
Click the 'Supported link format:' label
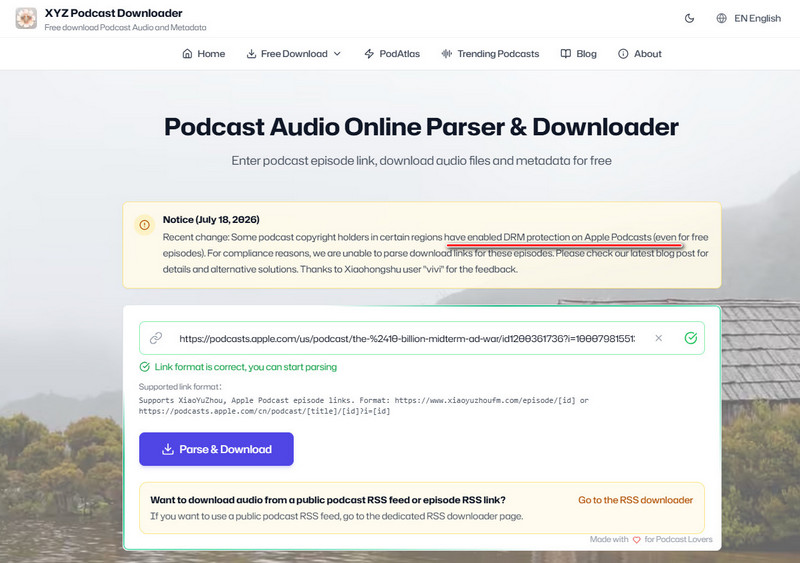tap(180, 386)
